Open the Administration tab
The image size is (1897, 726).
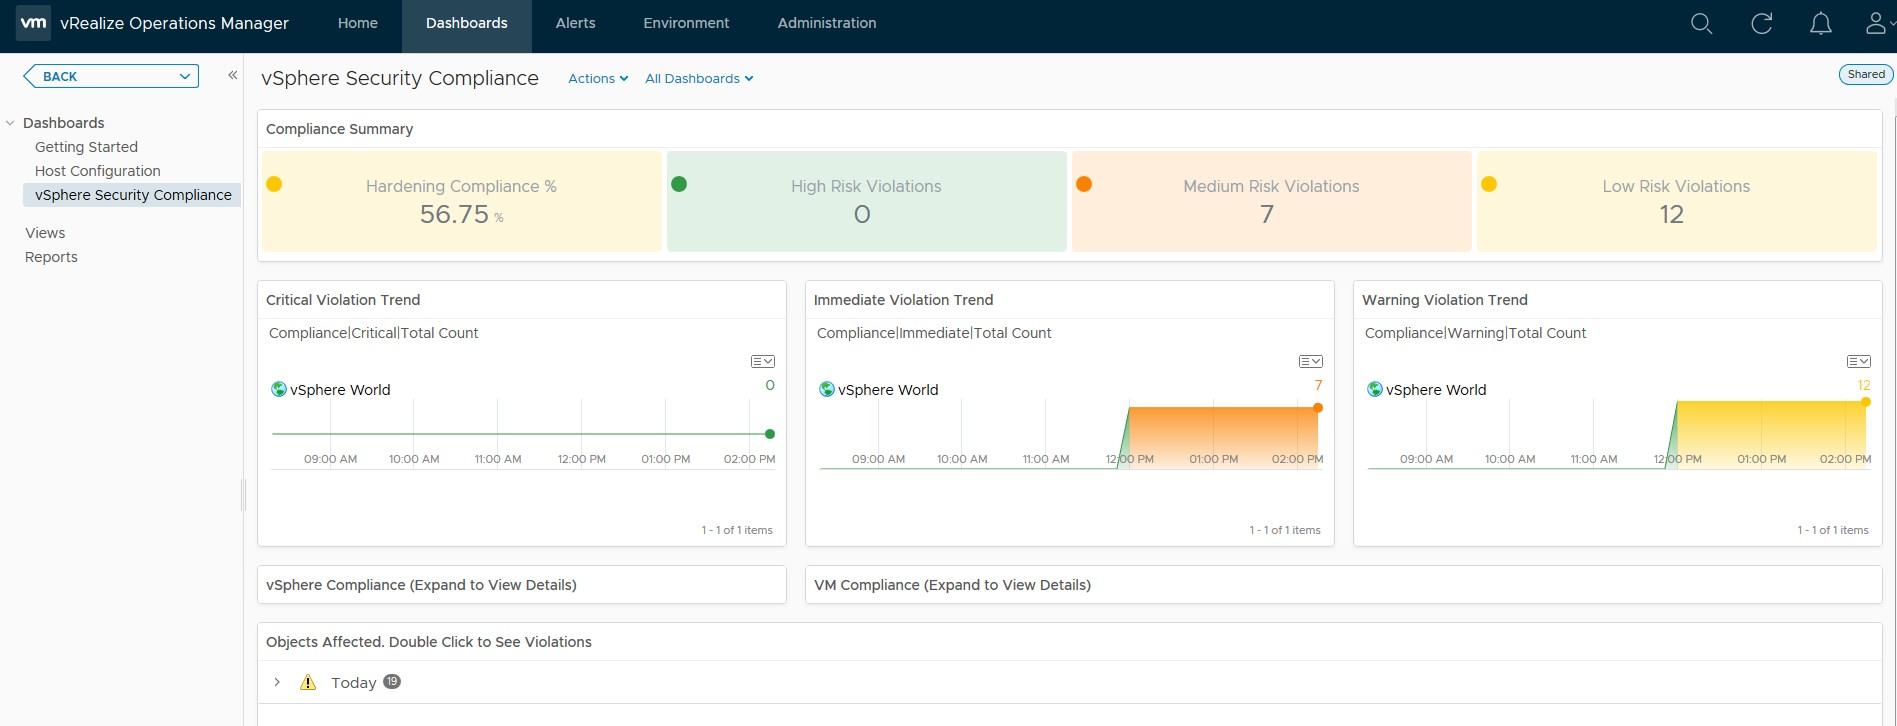click(x=827, y=23)
